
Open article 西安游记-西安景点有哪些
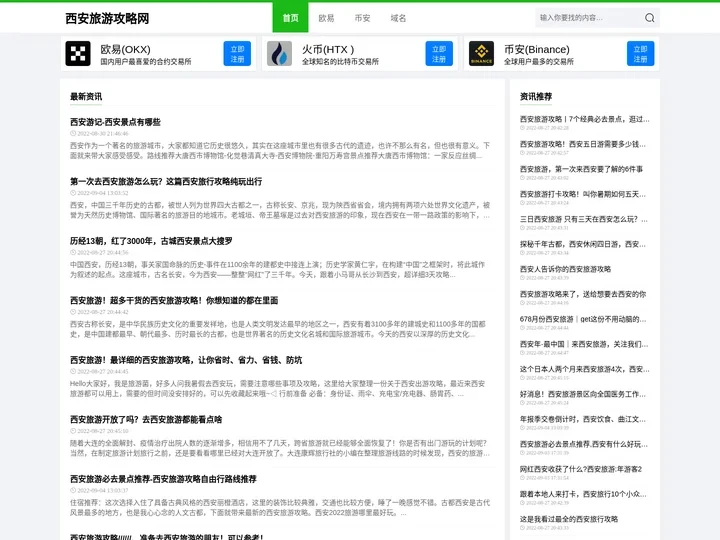pos(115,122)
